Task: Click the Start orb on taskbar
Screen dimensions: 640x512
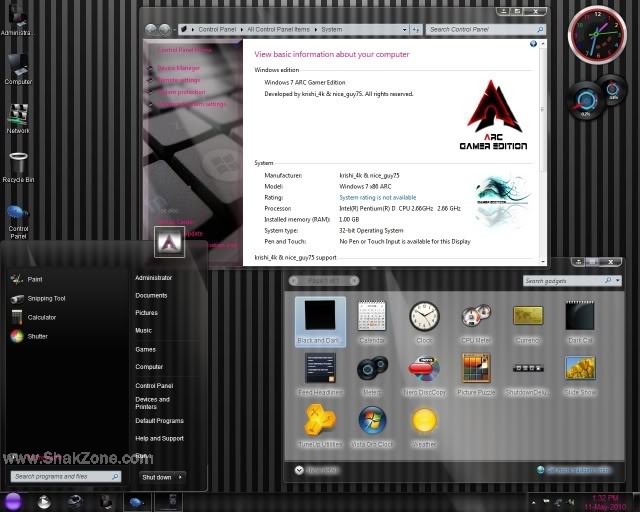Action: [13, 501]
